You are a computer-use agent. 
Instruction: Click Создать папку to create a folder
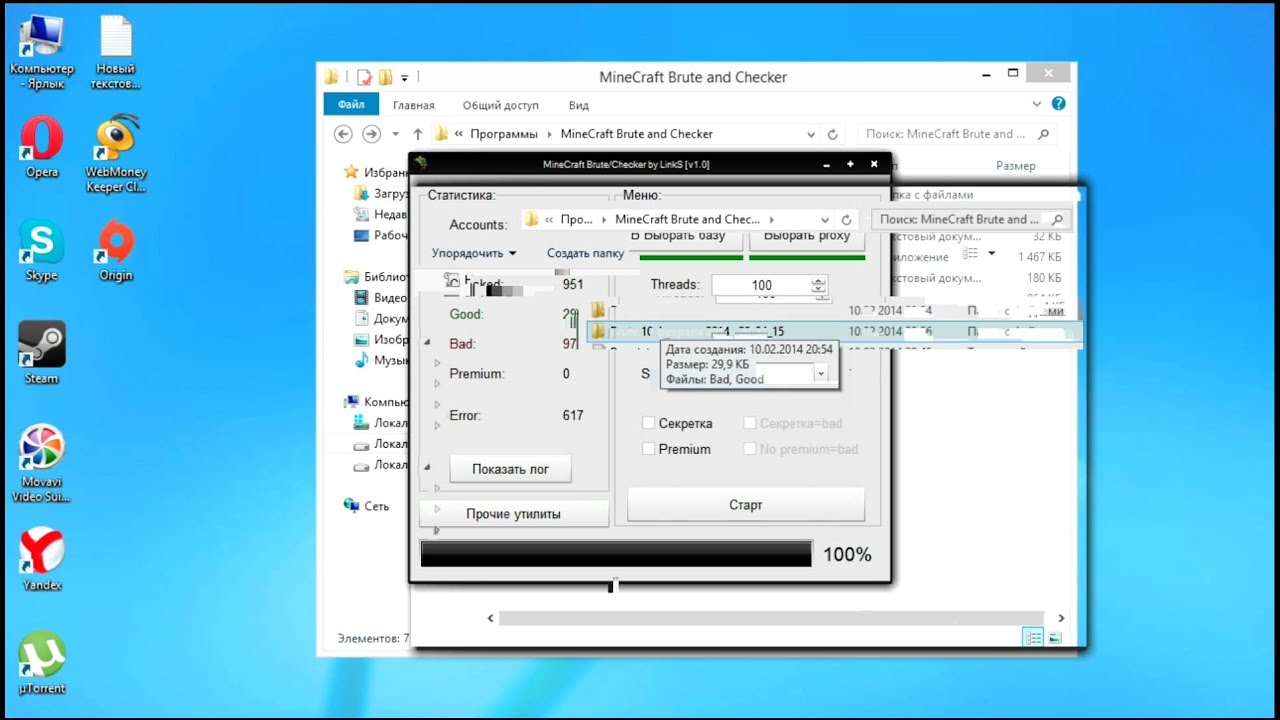click(586, 253)
